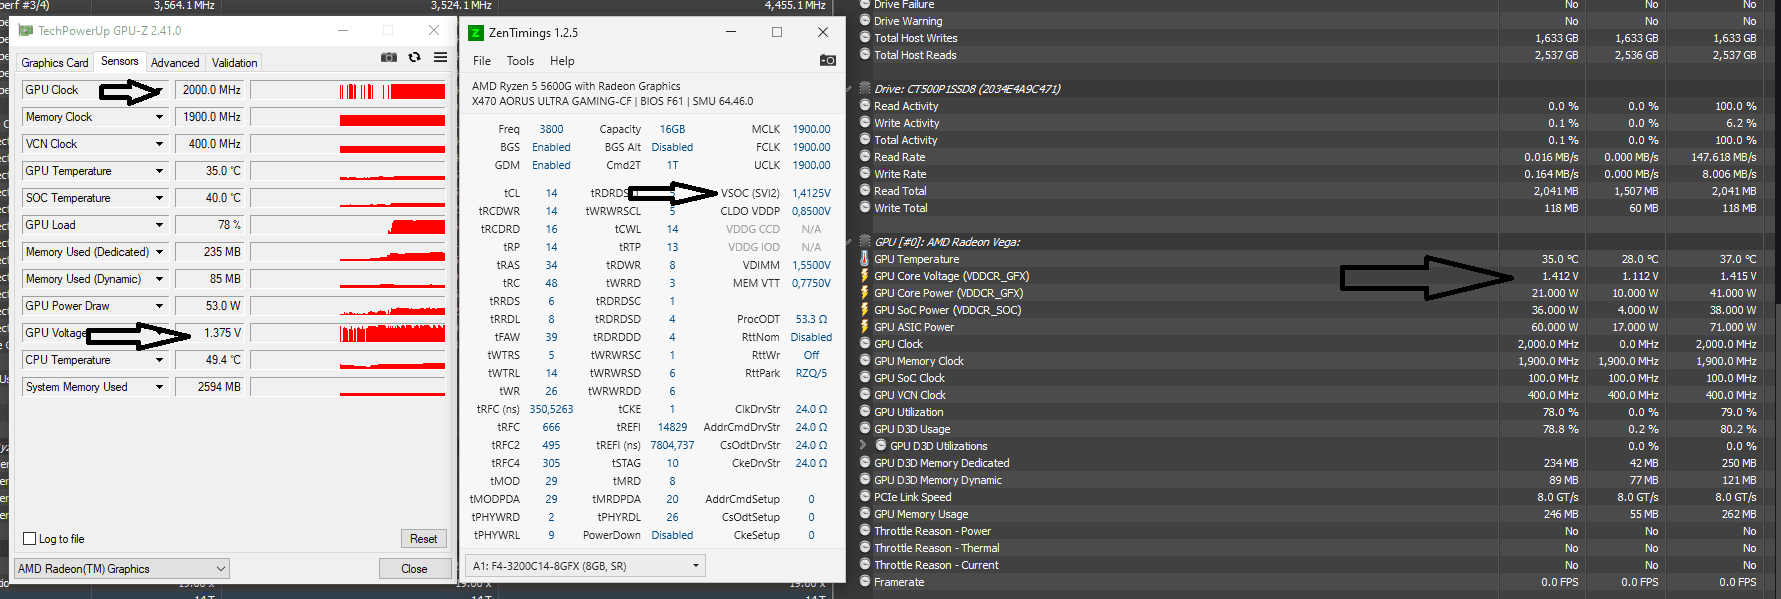Open the System Memory Used dropdown
The image size is (1781, 599).
(x=159, y=387)
